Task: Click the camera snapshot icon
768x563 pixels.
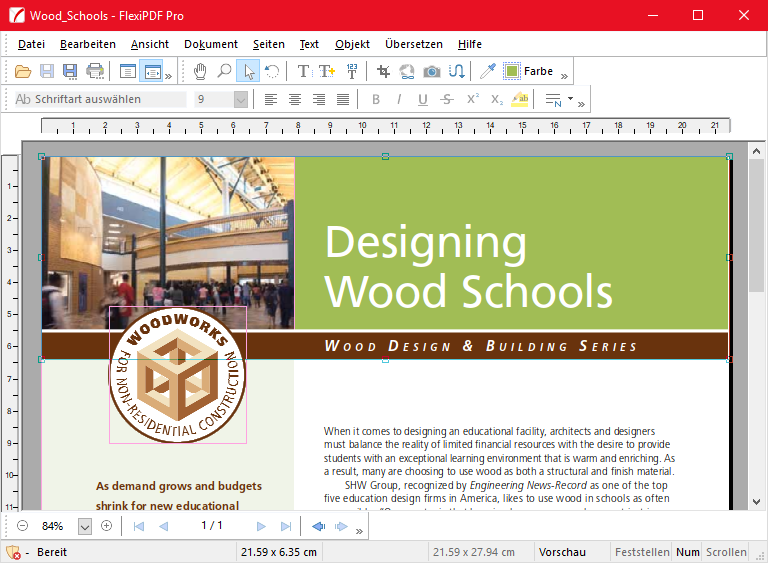Action: point(432,71)
